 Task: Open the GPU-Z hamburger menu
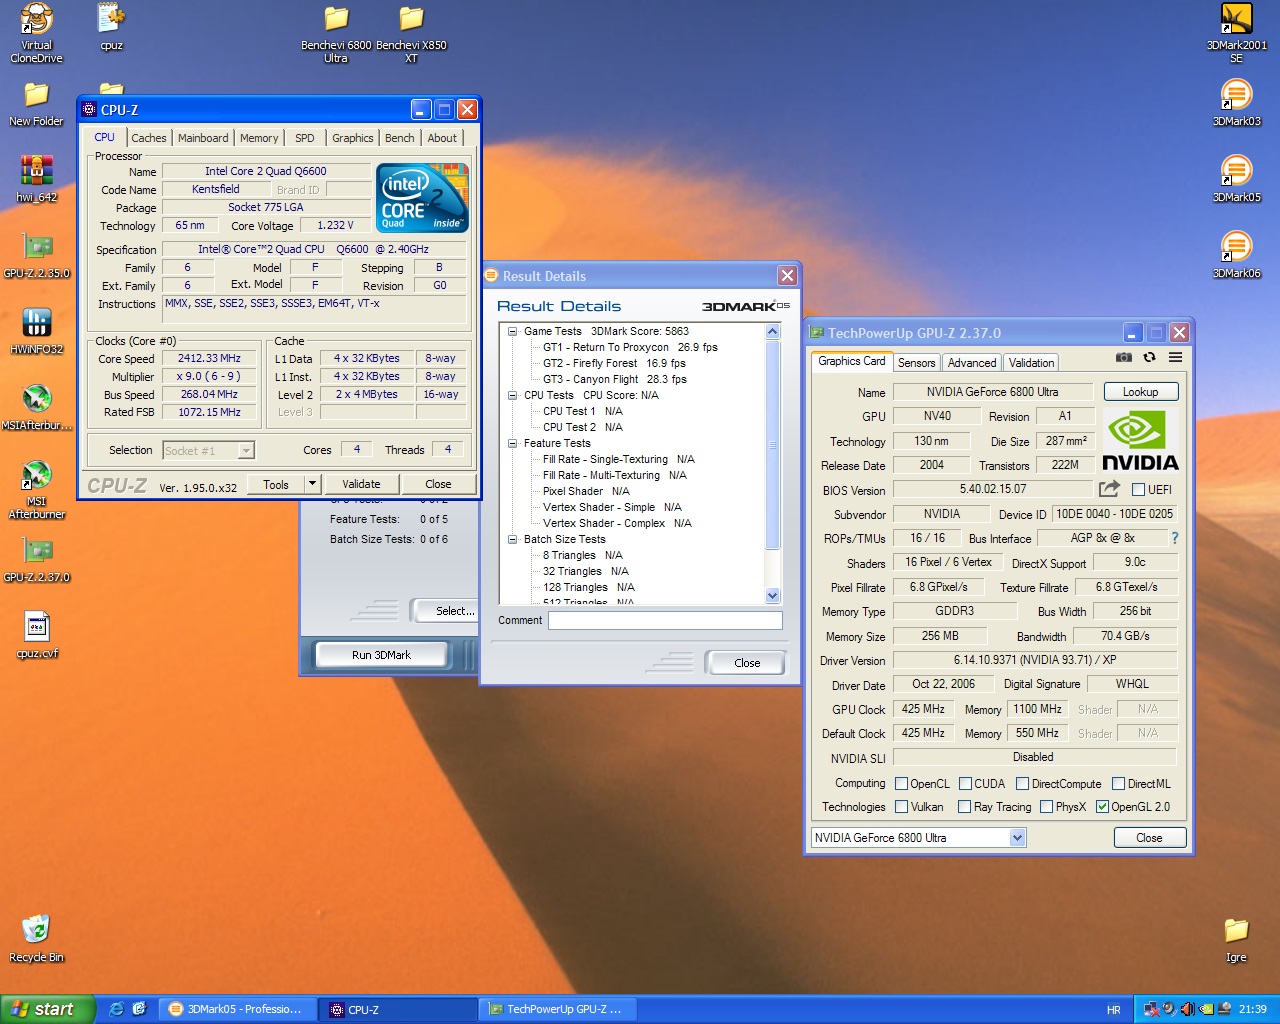point(1176,357)
